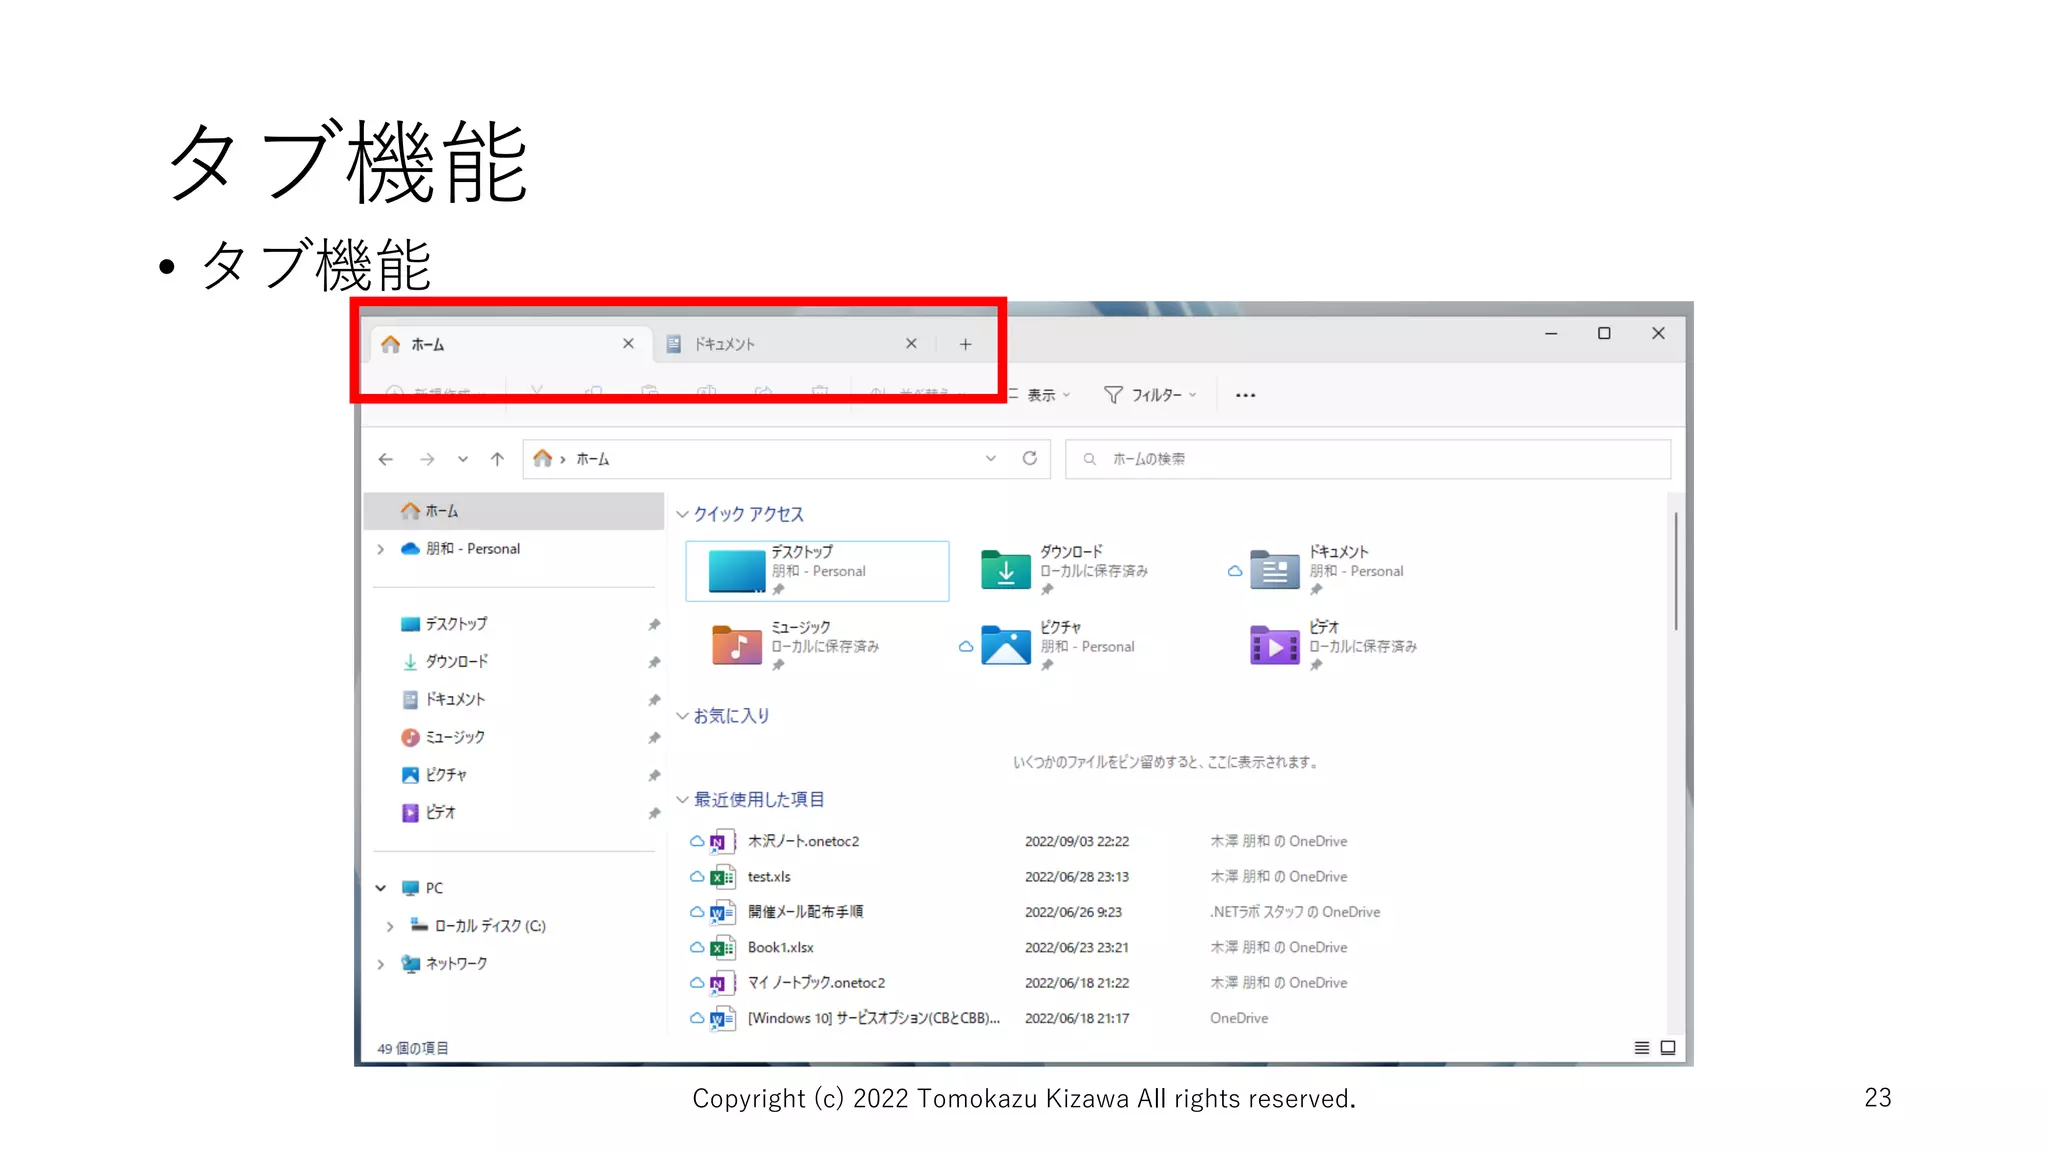Switch to details view icon in status bar

(1641, 1047)
